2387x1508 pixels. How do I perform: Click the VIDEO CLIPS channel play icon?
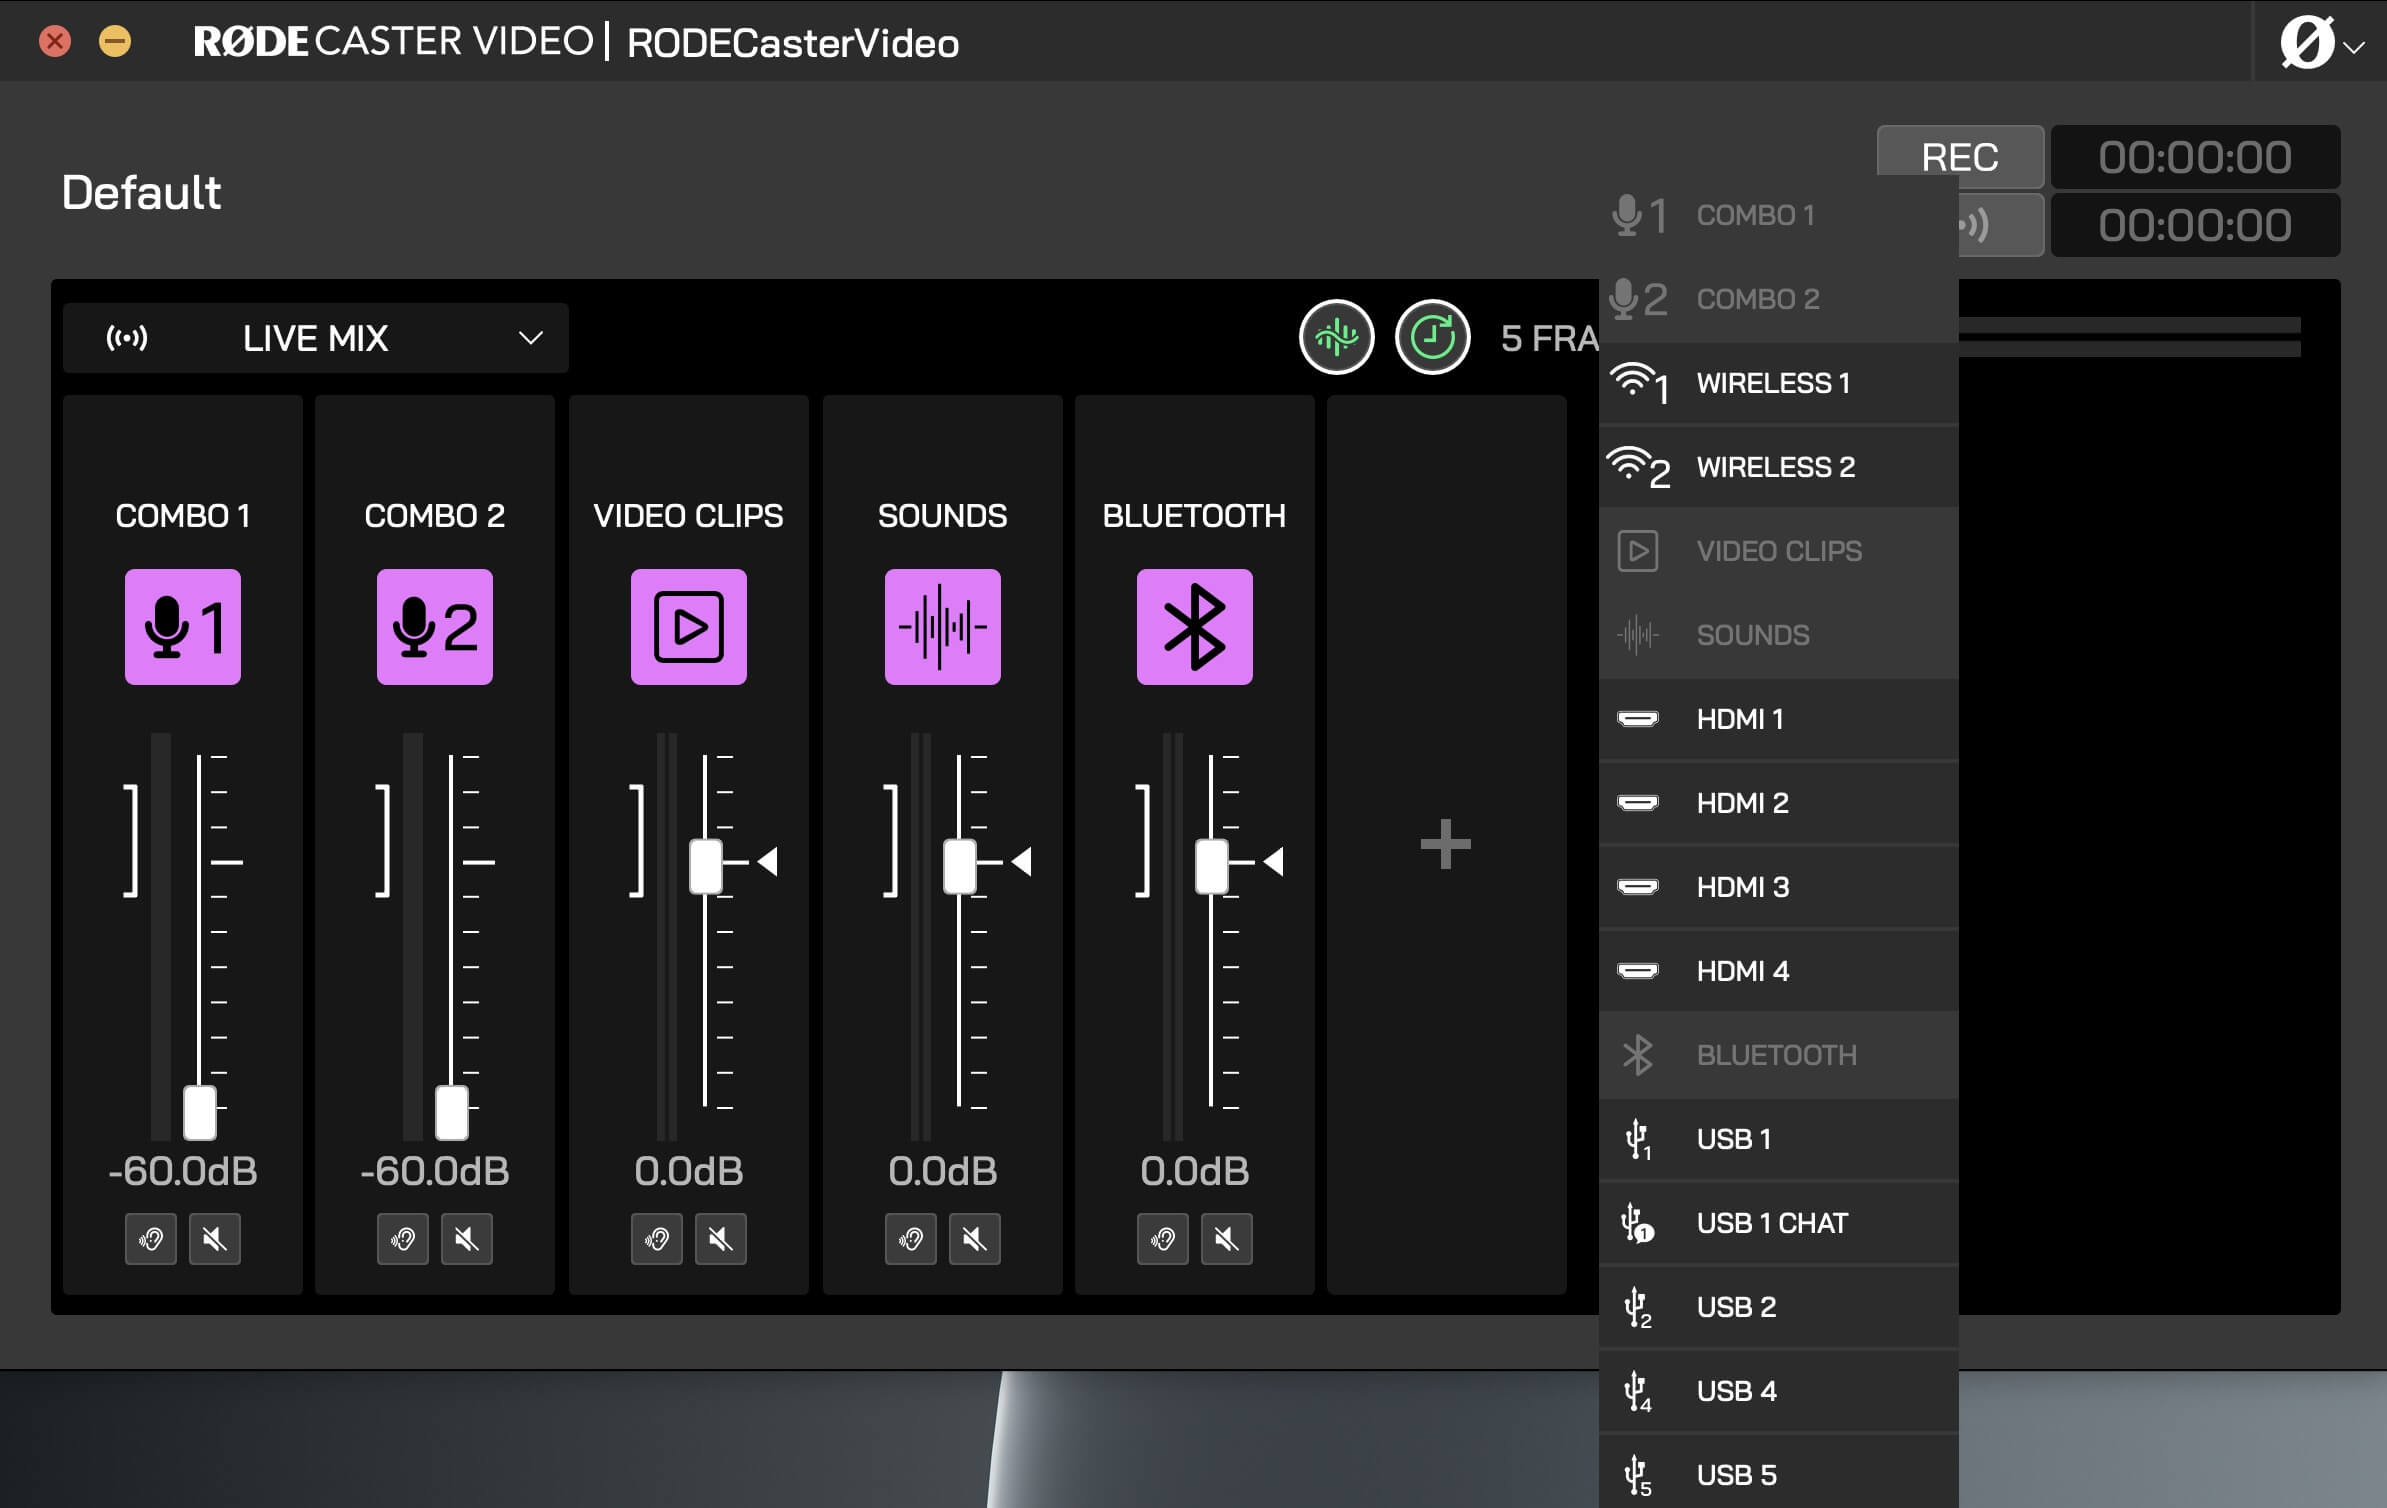click(x=689, y=627)
